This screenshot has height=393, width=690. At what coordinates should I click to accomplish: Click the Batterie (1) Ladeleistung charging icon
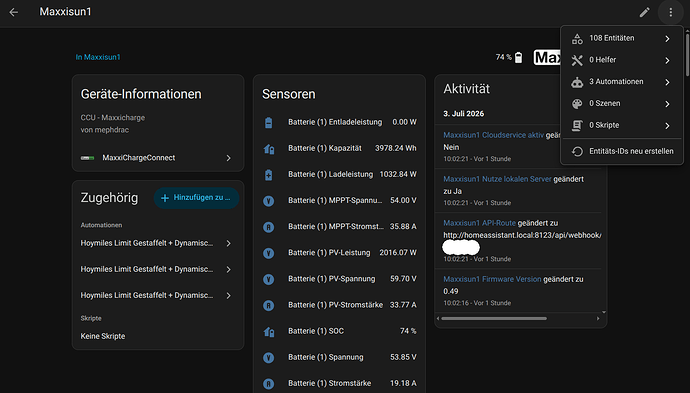[268, 175]
